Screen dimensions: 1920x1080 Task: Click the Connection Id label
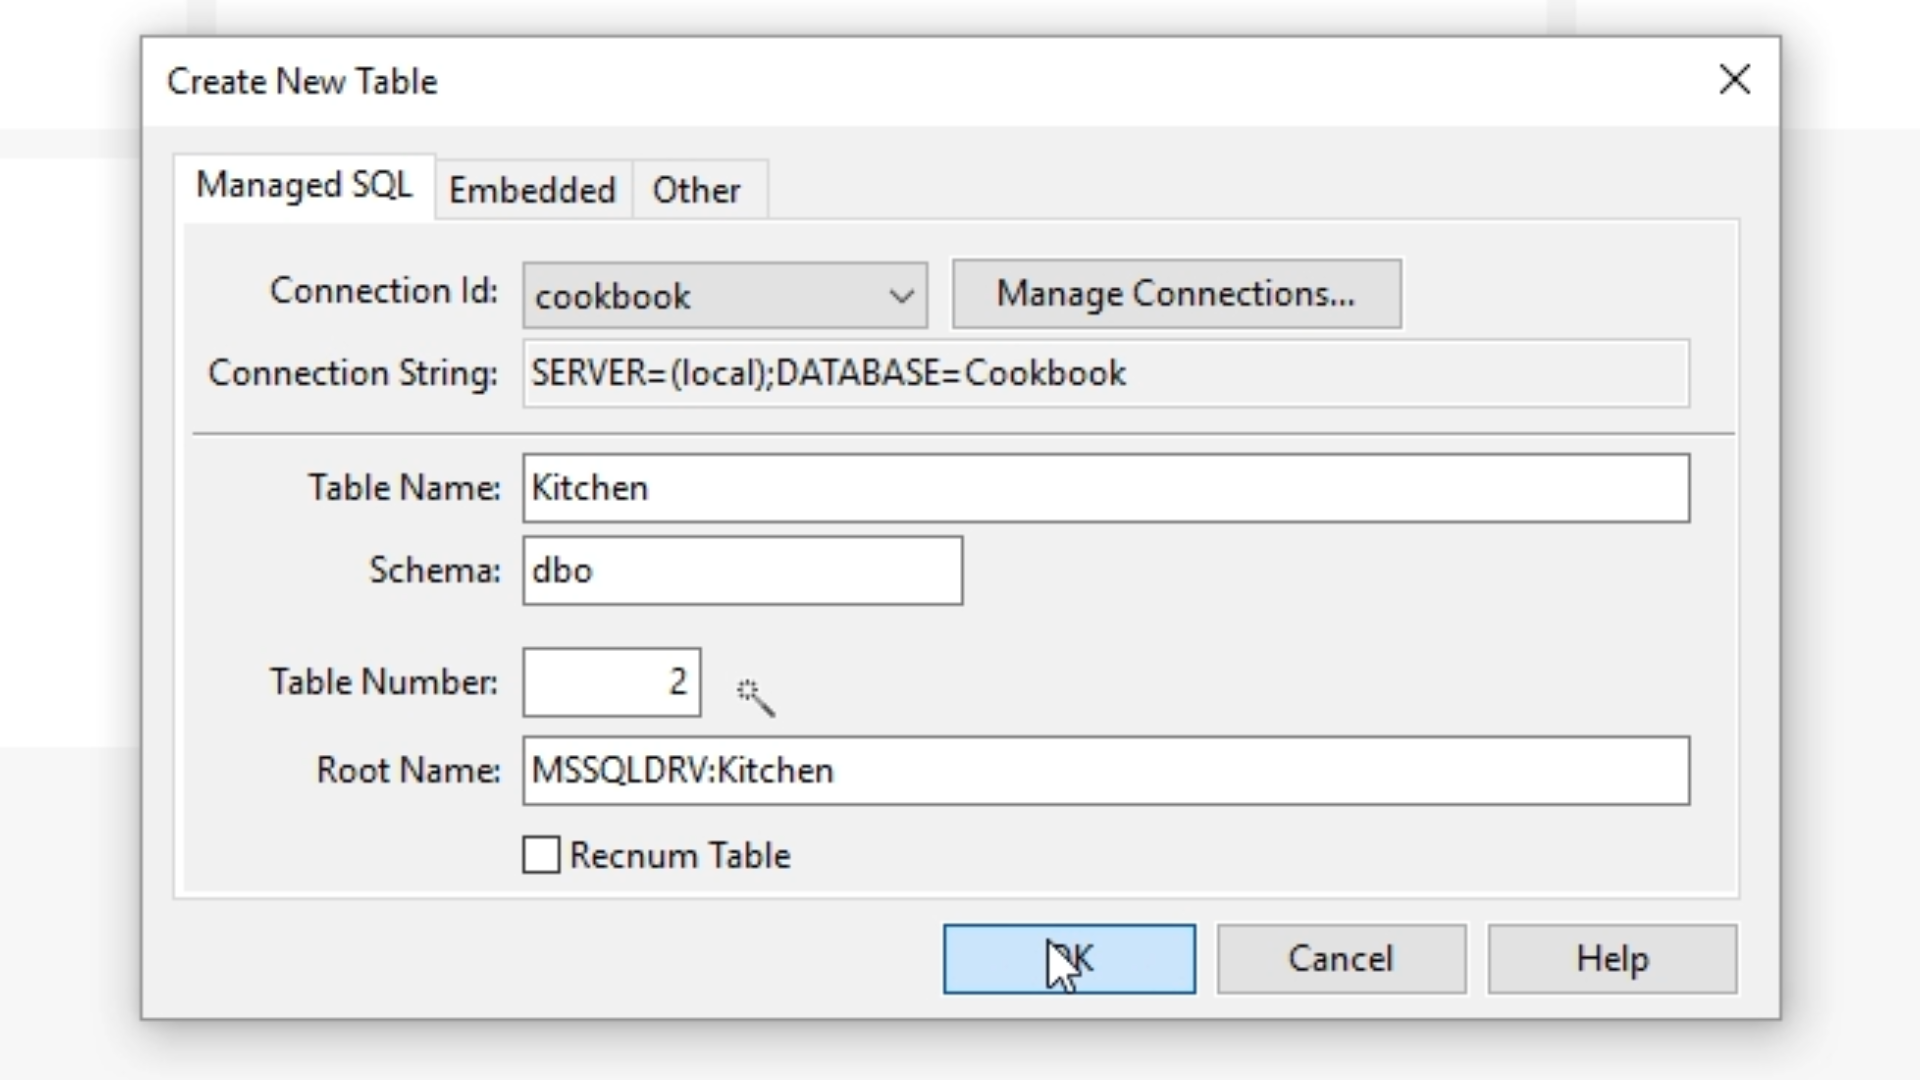tap(383, 291)
